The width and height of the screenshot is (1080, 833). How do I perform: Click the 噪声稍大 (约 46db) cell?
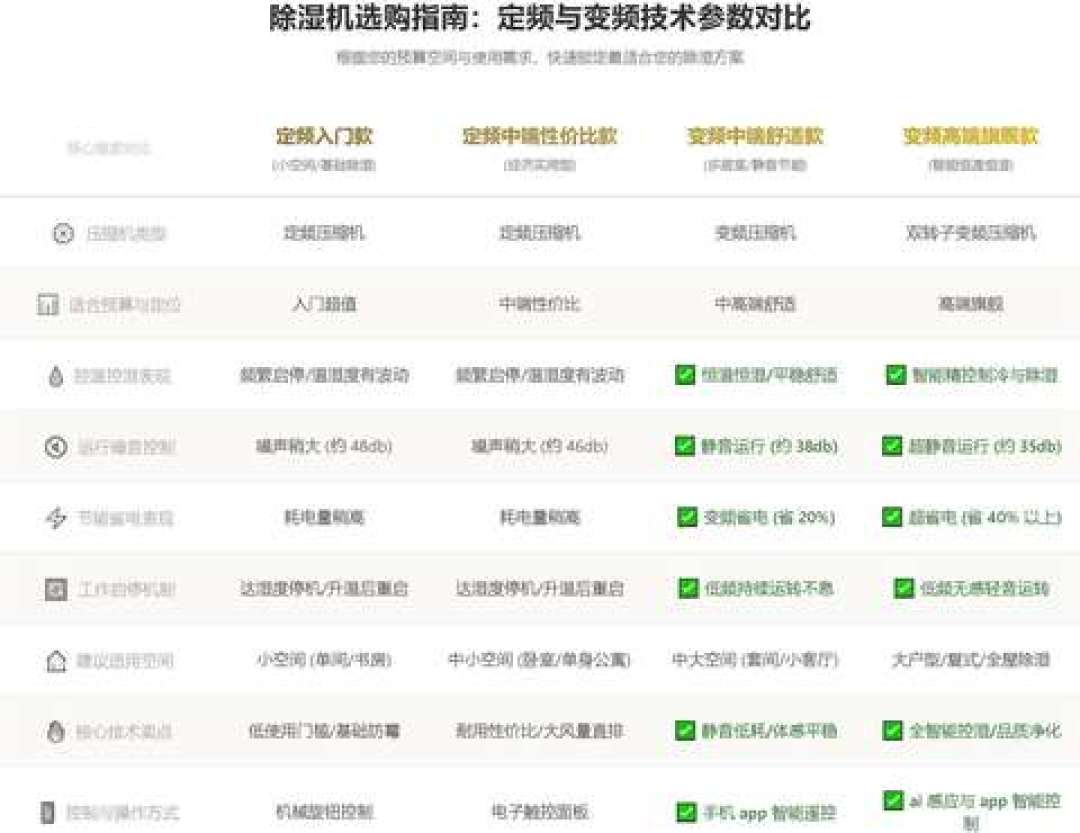[539, 446]
